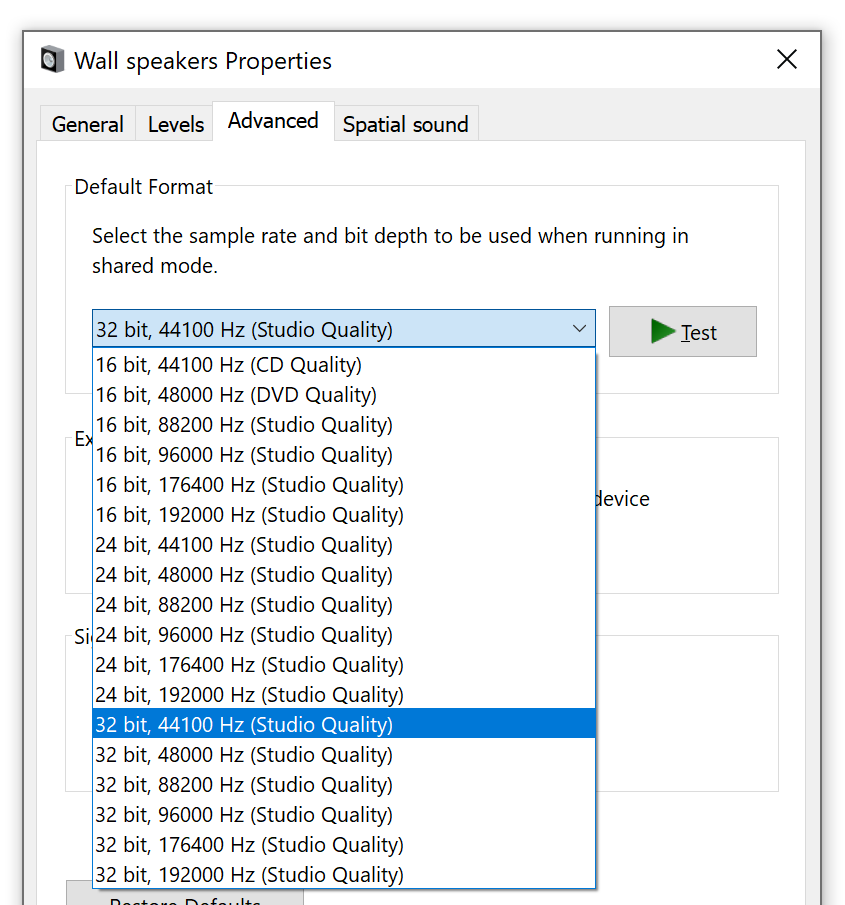Collapse the default format dropdown arrow
Screen dimensions: 845x905
[x=579, y=329]
